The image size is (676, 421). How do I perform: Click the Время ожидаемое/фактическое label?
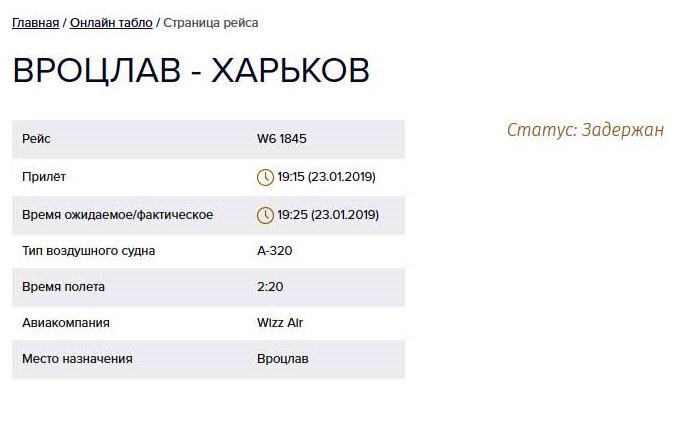117,215
